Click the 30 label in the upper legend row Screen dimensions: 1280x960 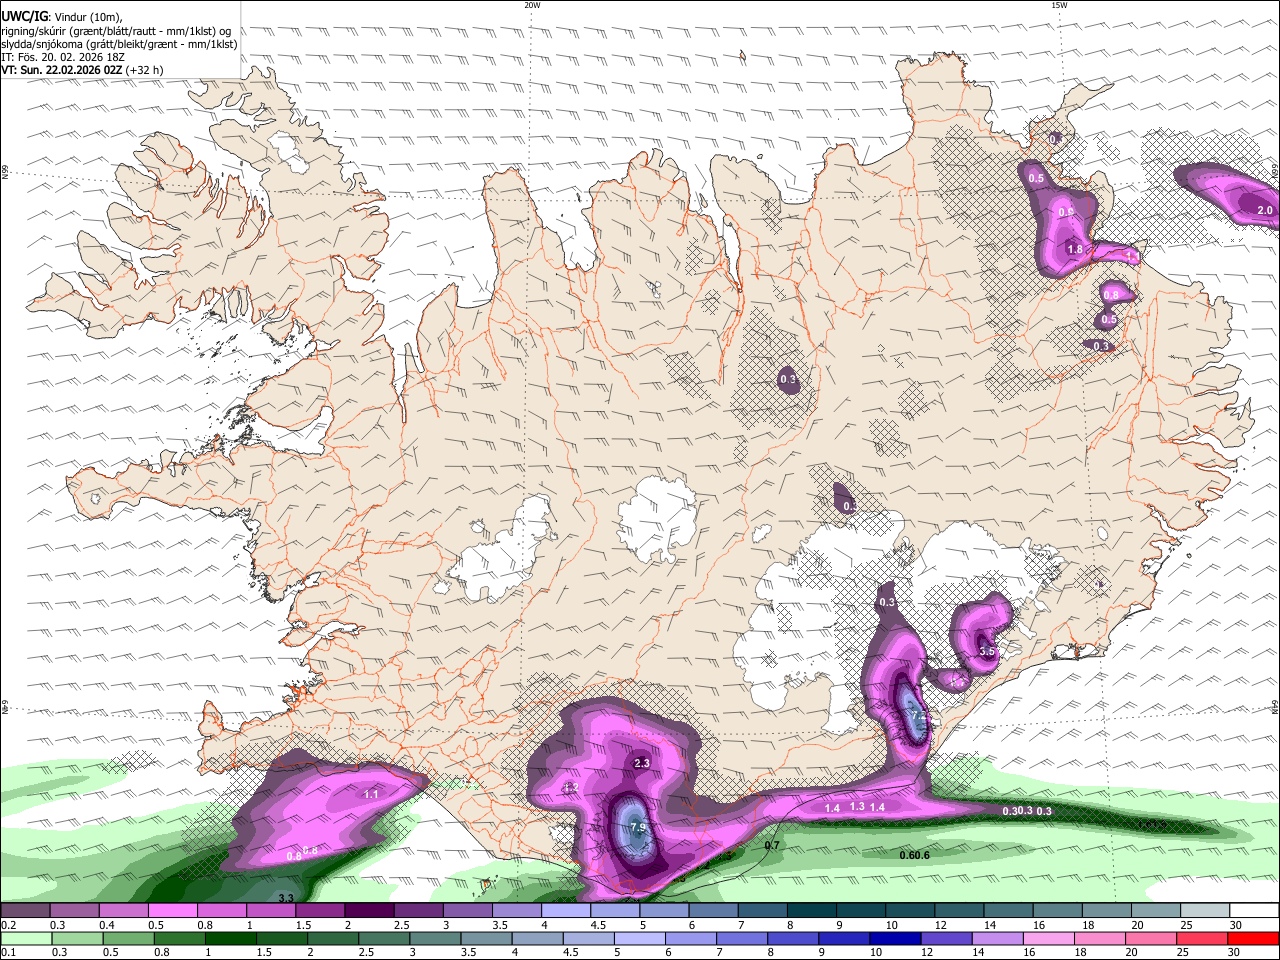(1235, 925)
